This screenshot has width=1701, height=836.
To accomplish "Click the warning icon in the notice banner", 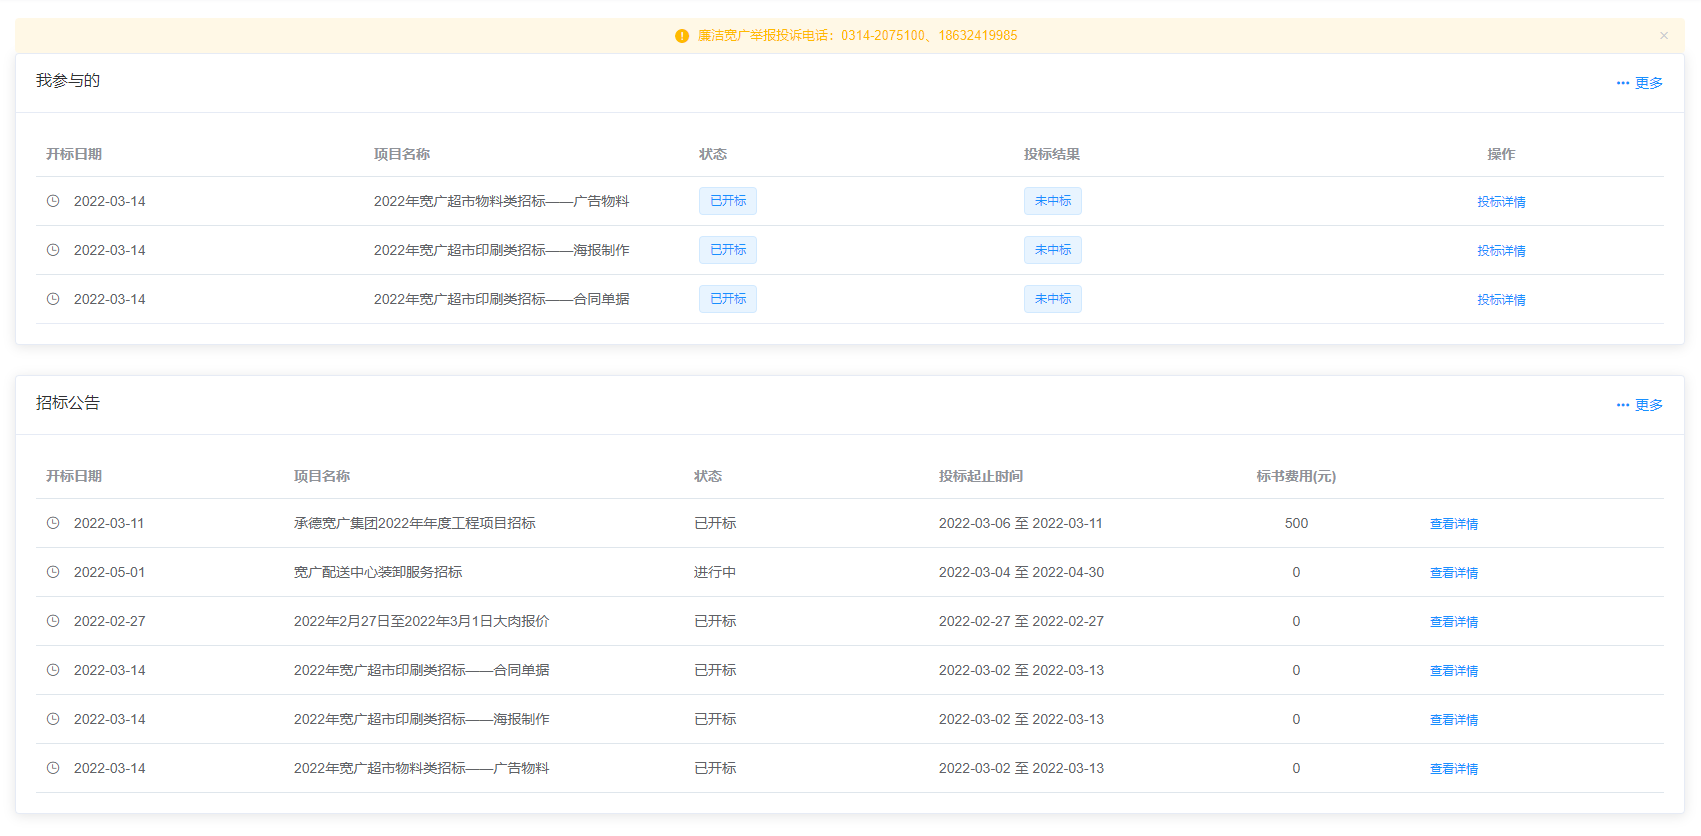I will pos(682,36).
